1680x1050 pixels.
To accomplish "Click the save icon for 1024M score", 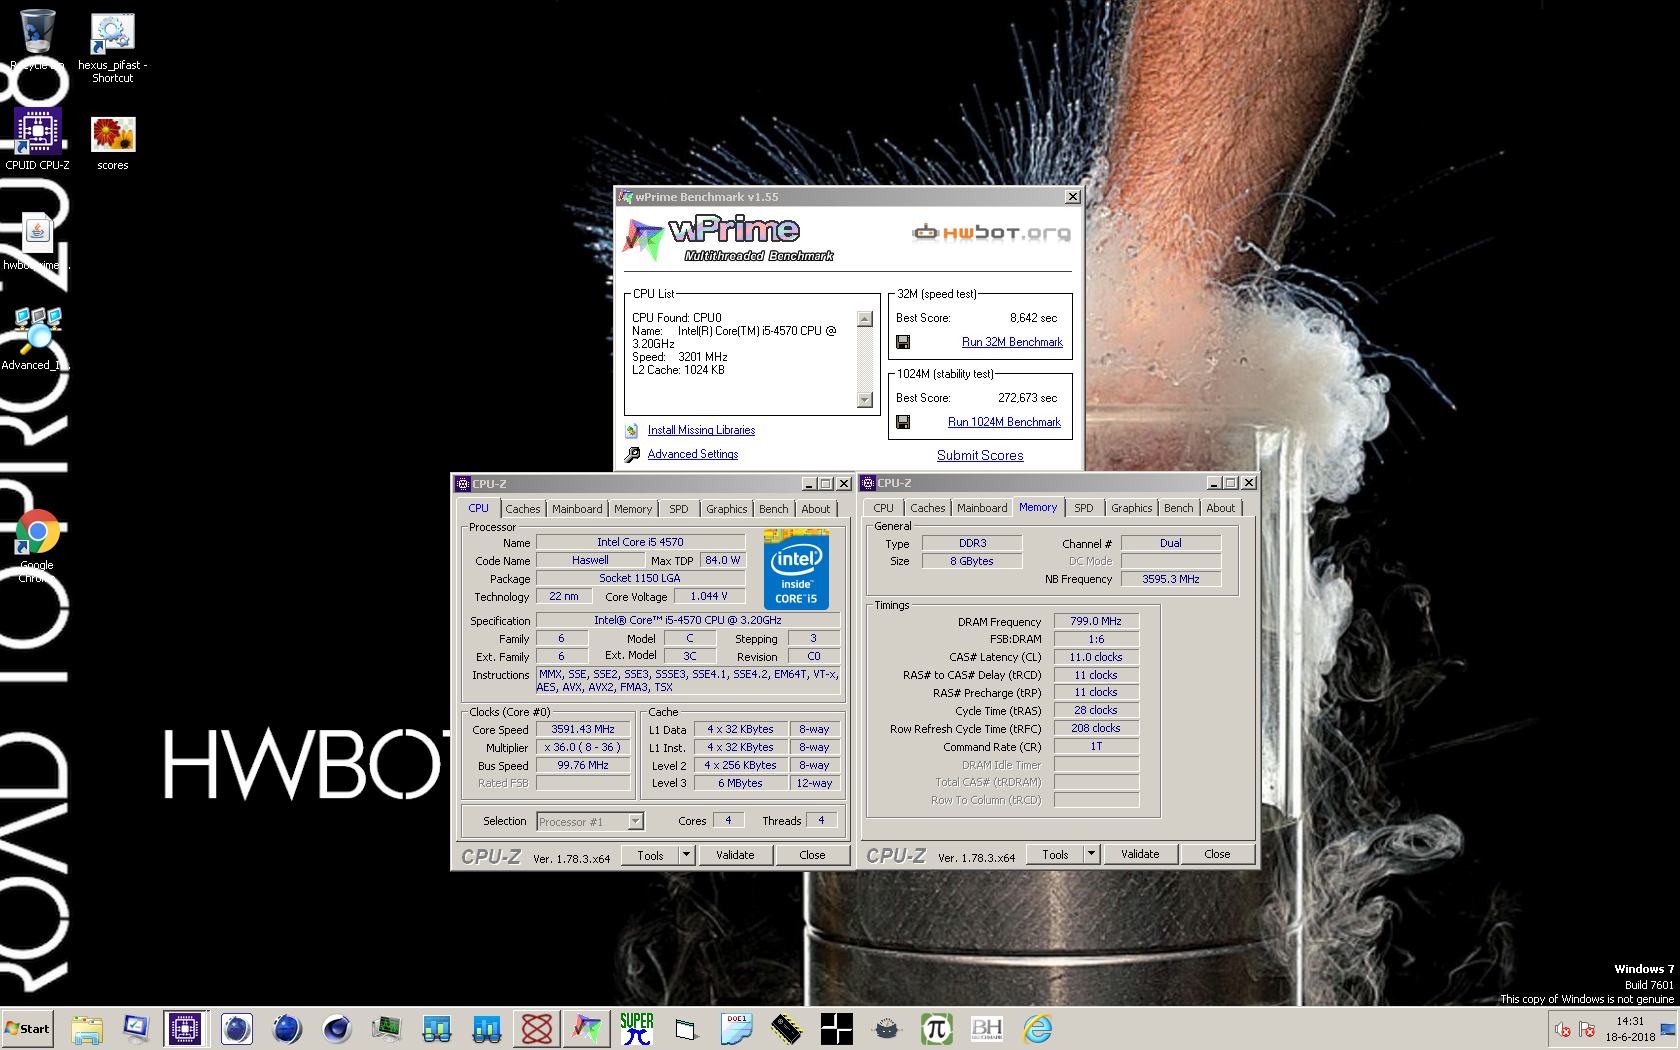I will coord(903,422).
